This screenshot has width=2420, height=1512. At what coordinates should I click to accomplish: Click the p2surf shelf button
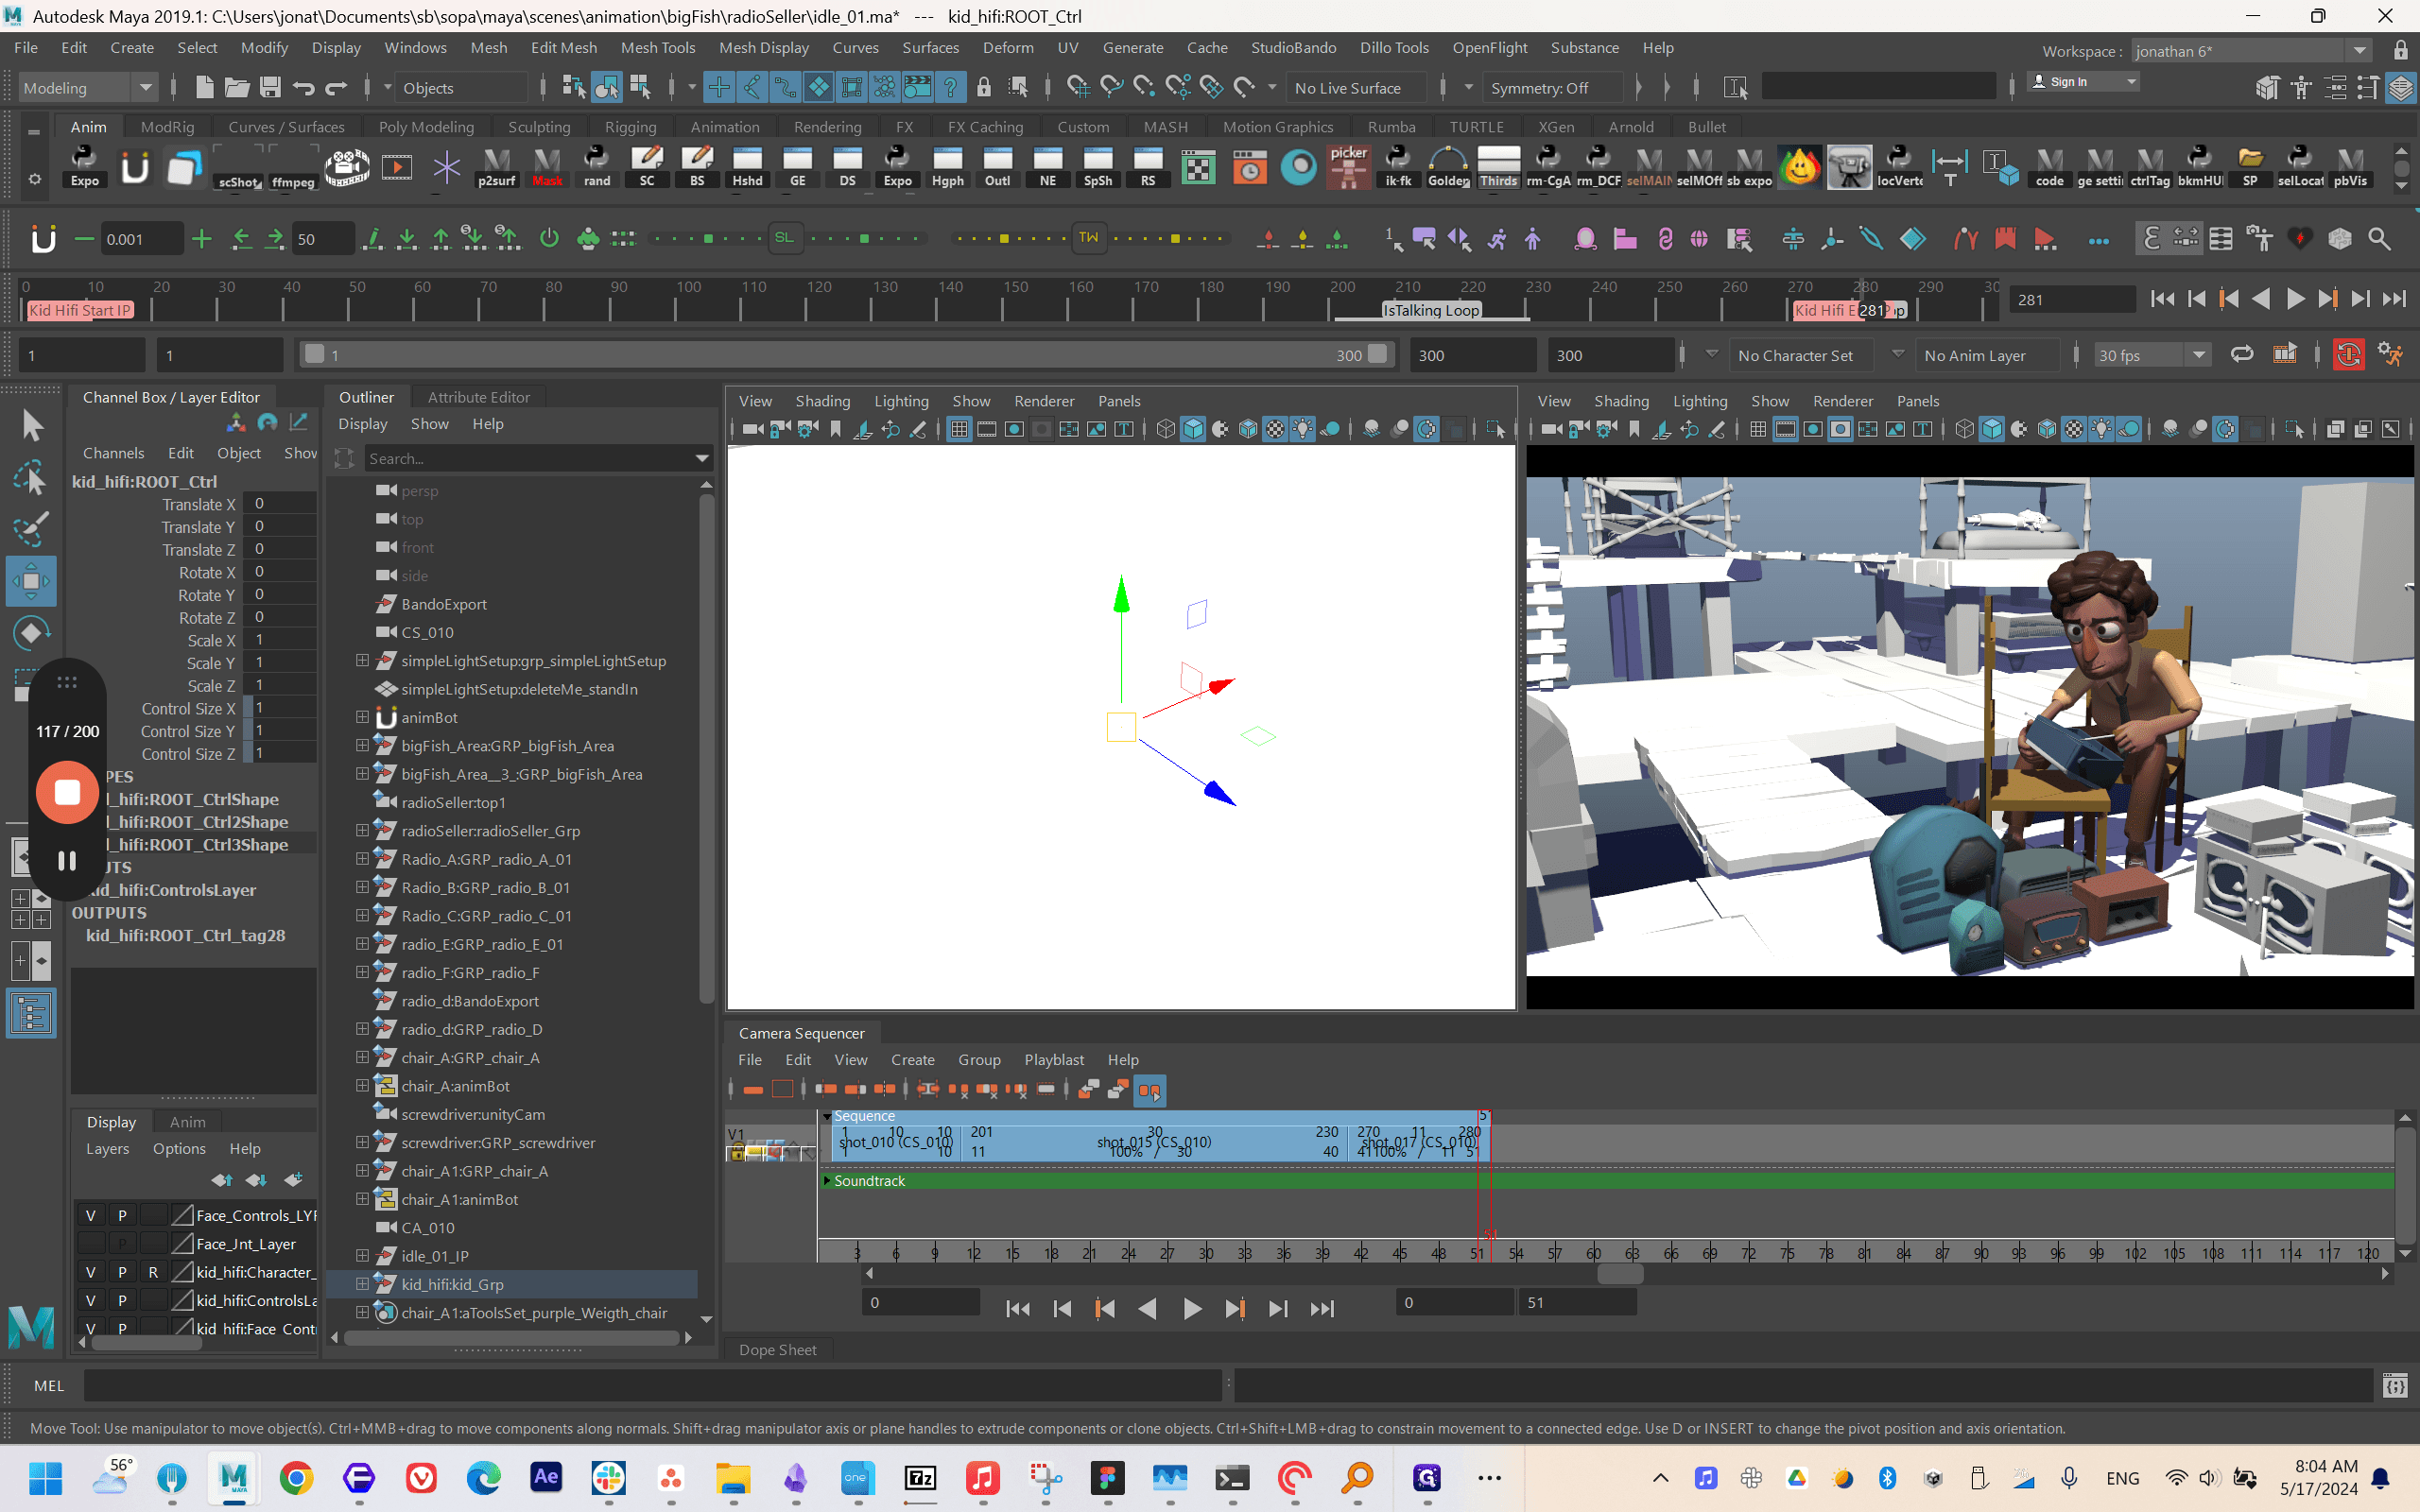[x=497, y=167]
